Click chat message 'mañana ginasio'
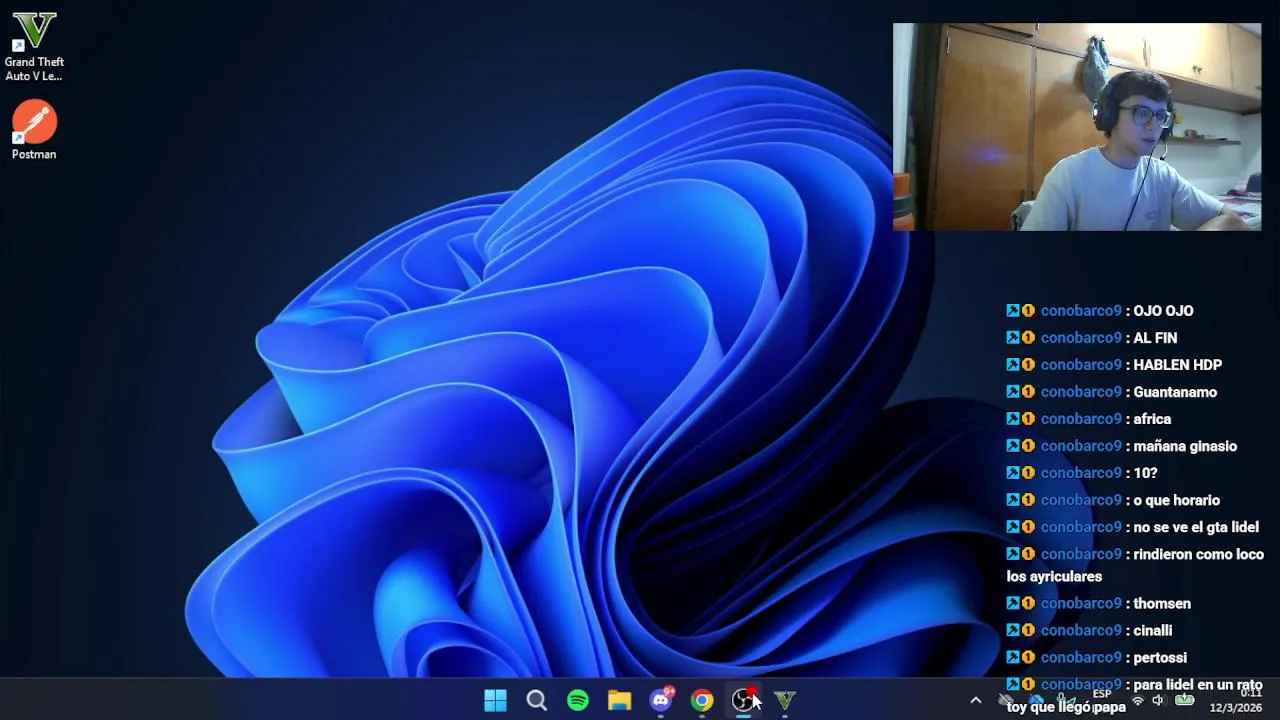The width and height of the screenshot is (1280, 720). pos(1185,446)
